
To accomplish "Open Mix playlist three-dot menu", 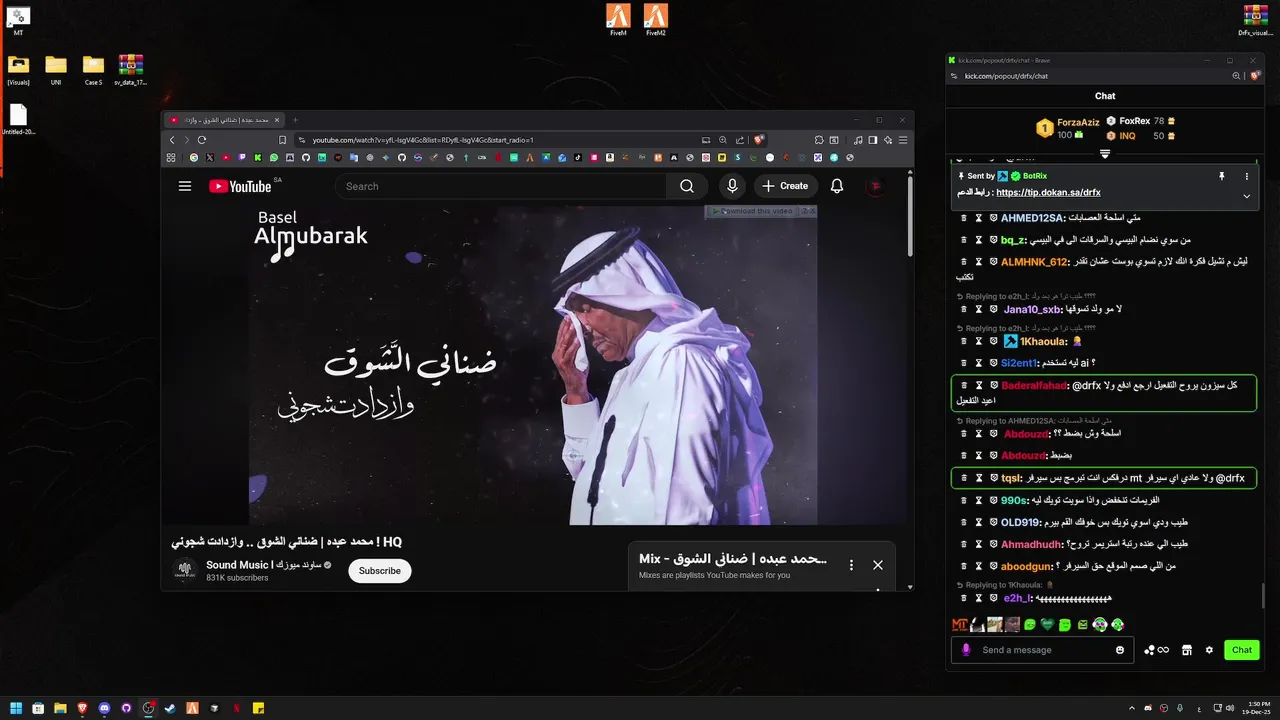I will 852,565.
